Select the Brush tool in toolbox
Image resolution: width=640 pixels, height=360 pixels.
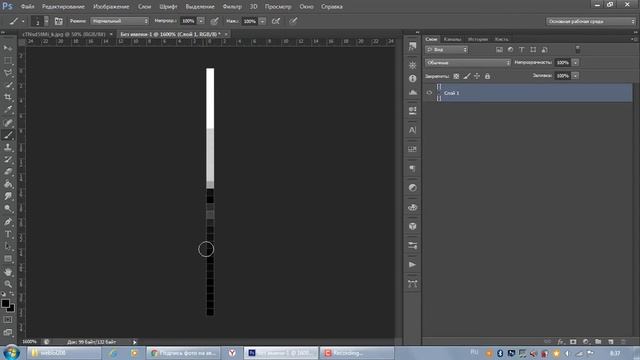(x=8, y=135)
